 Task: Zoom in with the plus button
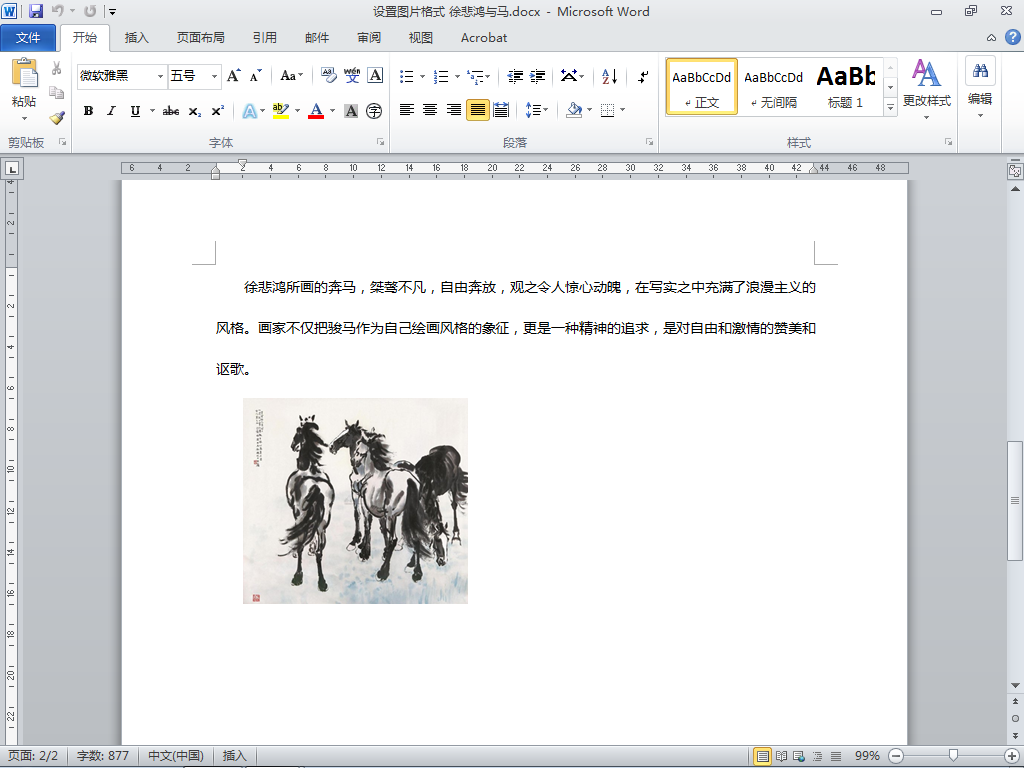[1012, 756]
